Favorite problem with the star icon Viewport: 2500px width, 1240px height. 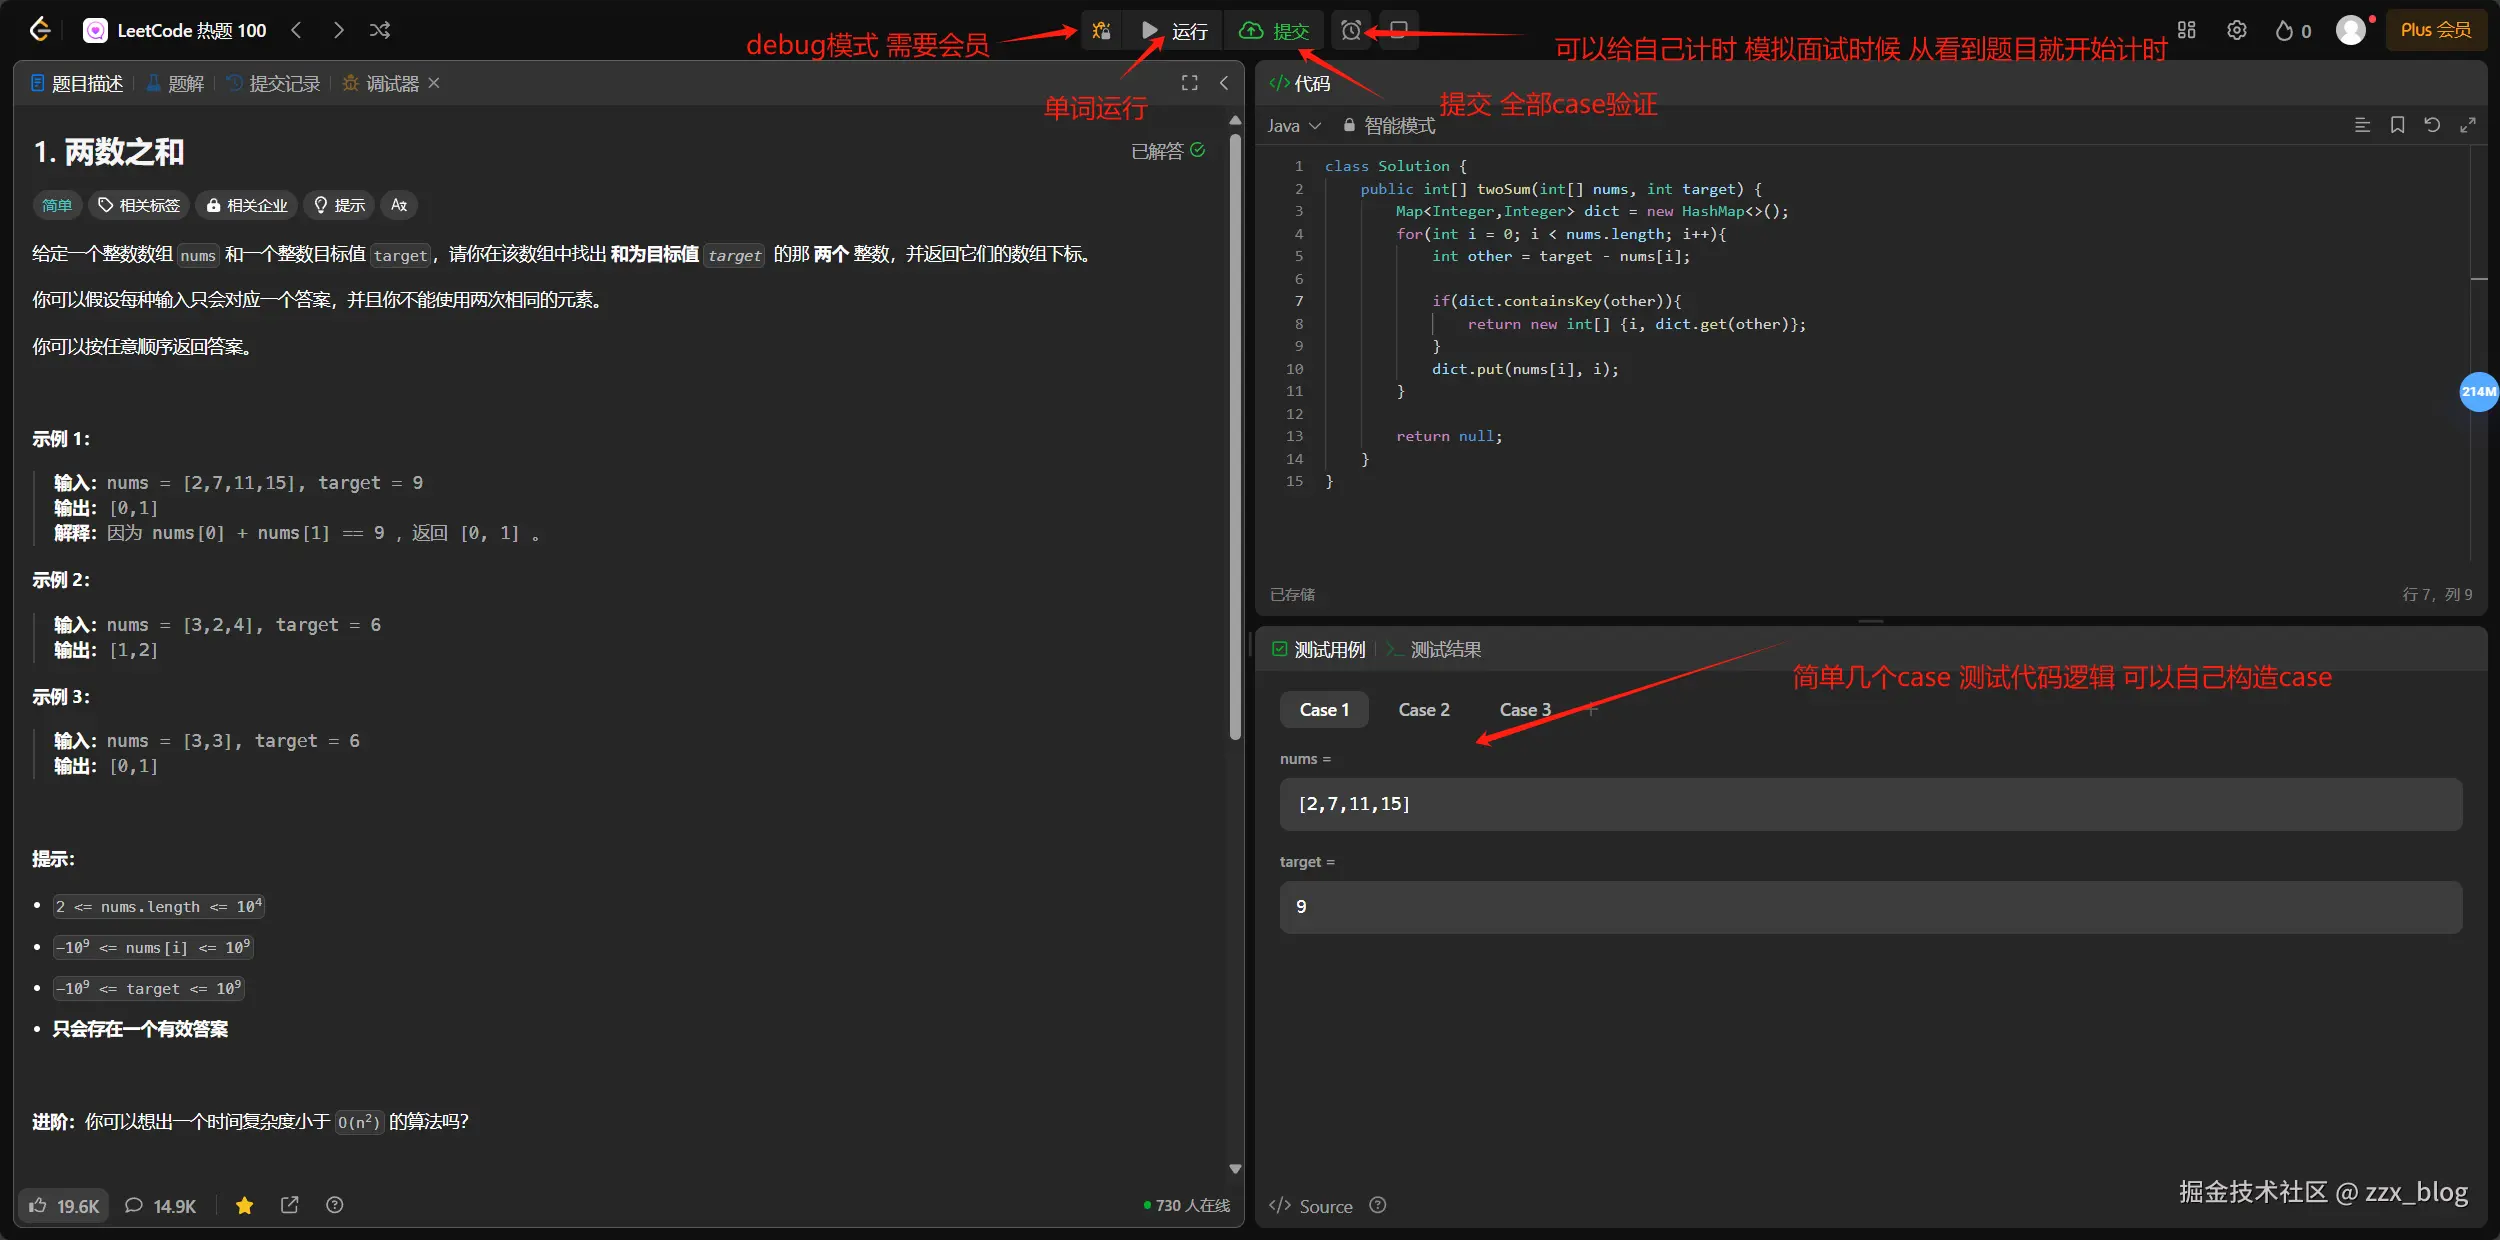pos(244,1206)
